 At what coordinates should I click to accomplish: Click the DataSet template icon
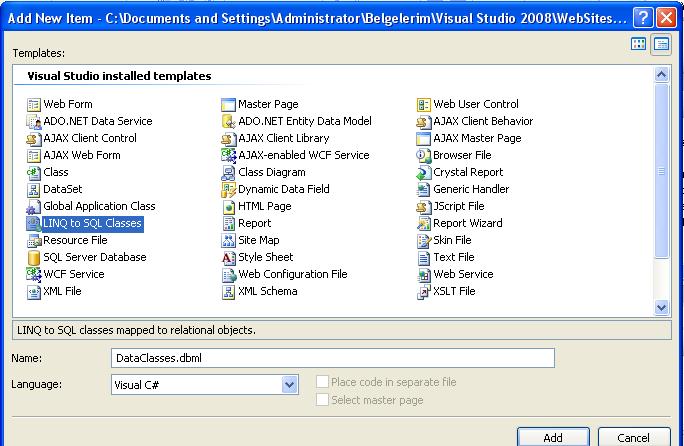[x=34, y=190]
